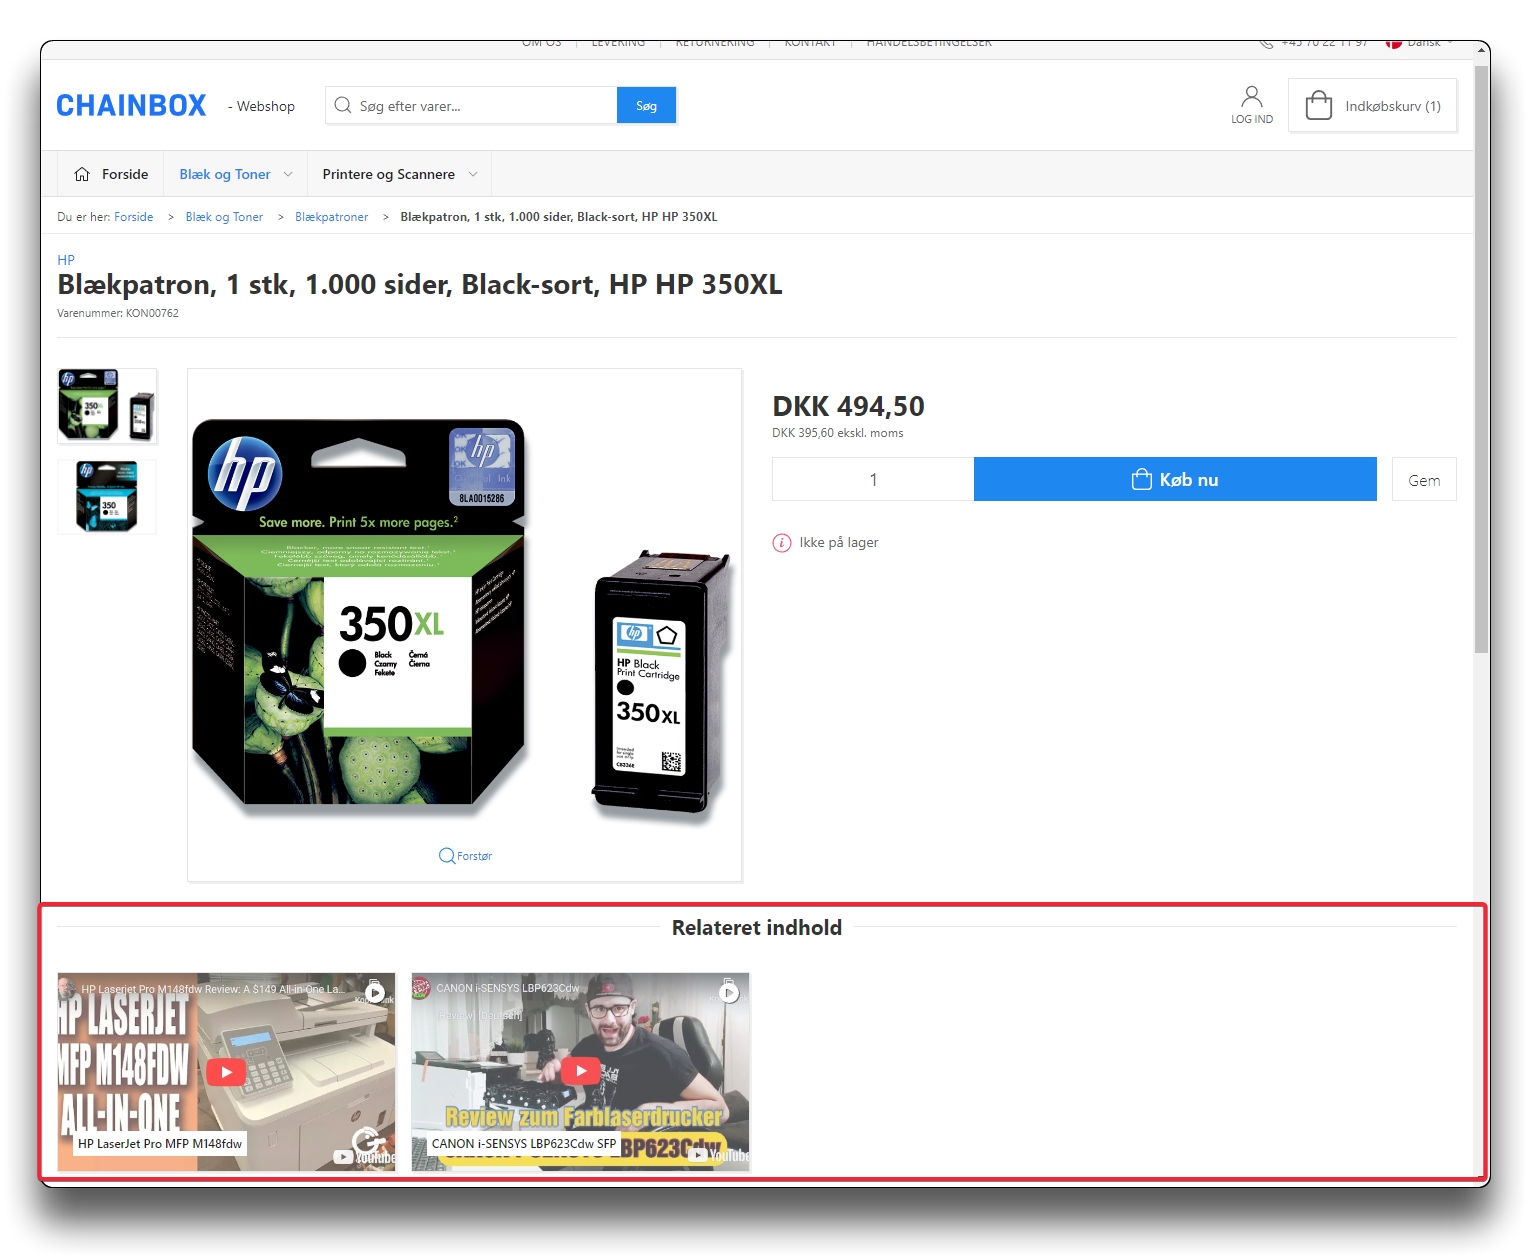Play the HP LaserJet Pro video

(226, 1072)
